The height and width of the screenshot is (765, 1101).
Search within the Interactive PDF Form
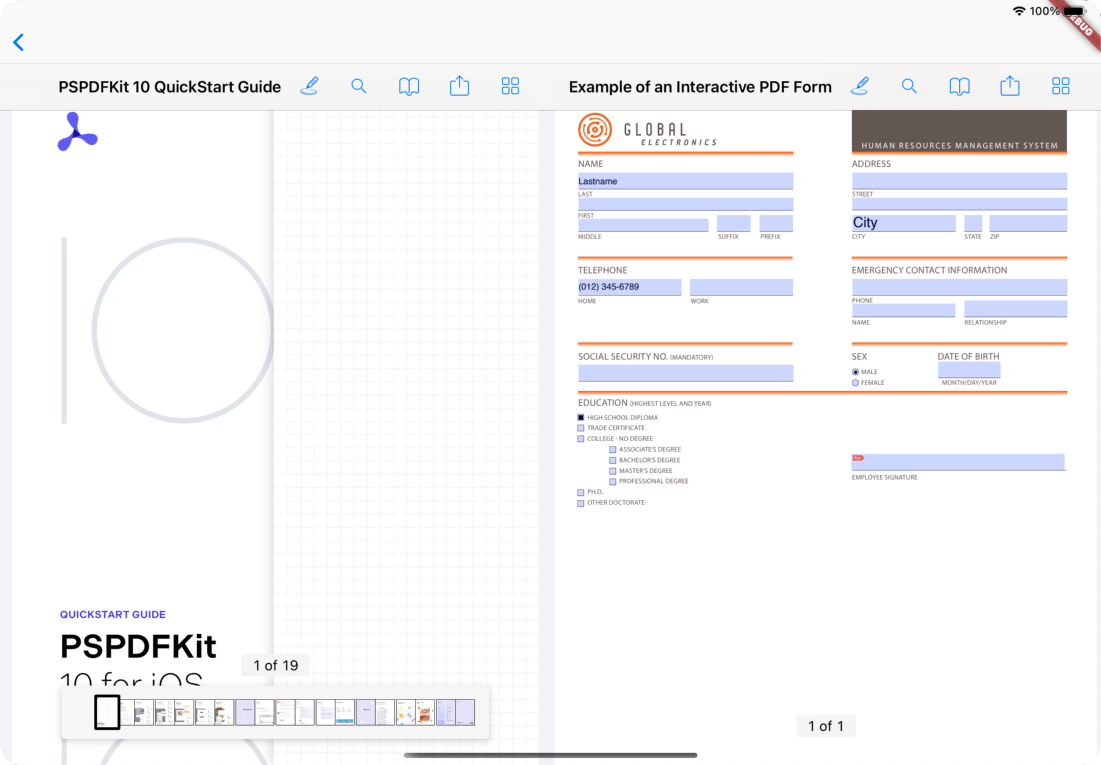(x=909, y=86)
